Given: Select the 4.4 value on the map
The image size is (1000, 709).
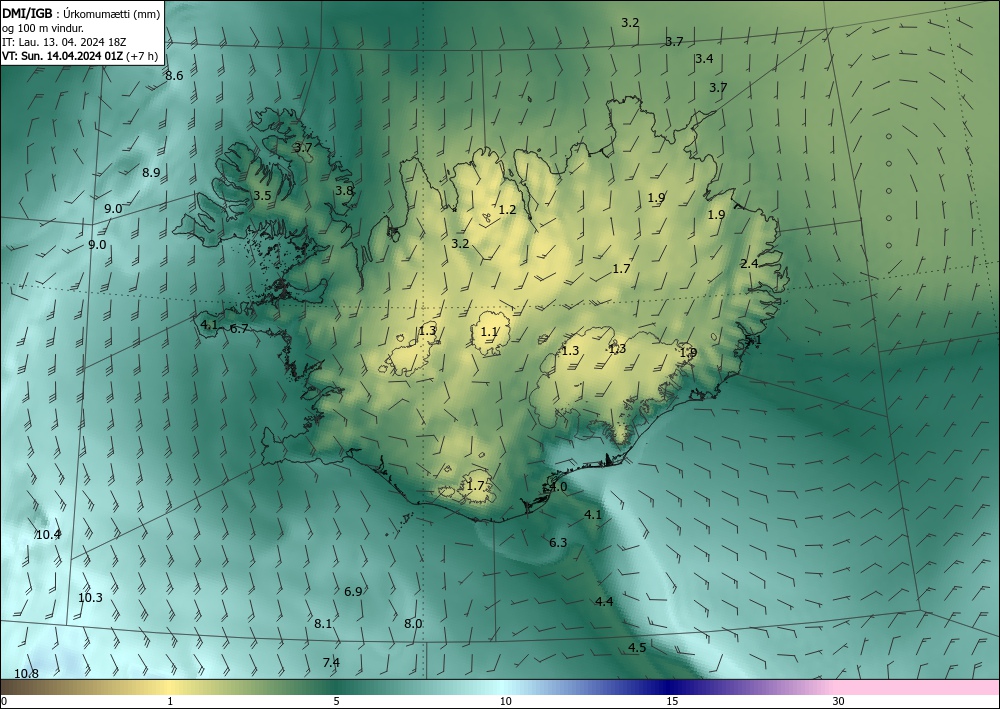Looking at the screenshot, I should (604, 601).
